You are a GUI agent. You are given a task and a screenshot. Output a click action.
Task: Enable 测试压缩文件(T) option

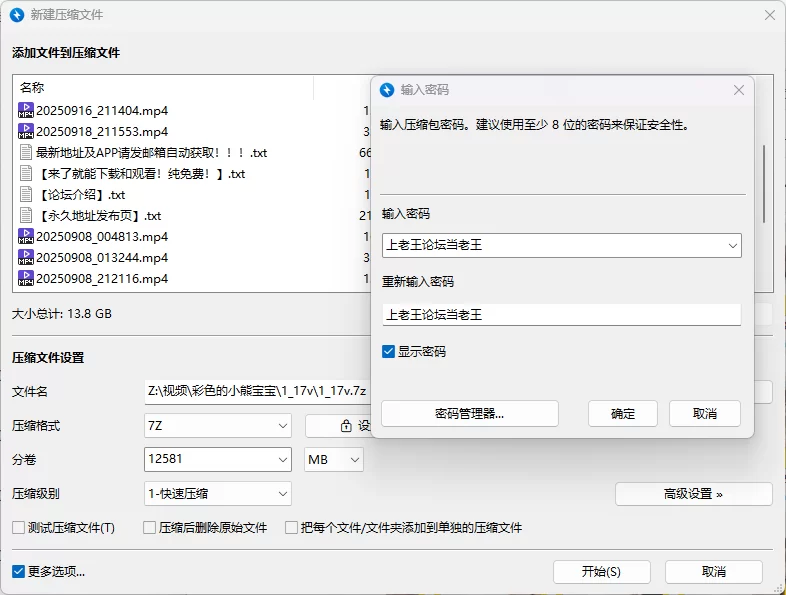19,527
